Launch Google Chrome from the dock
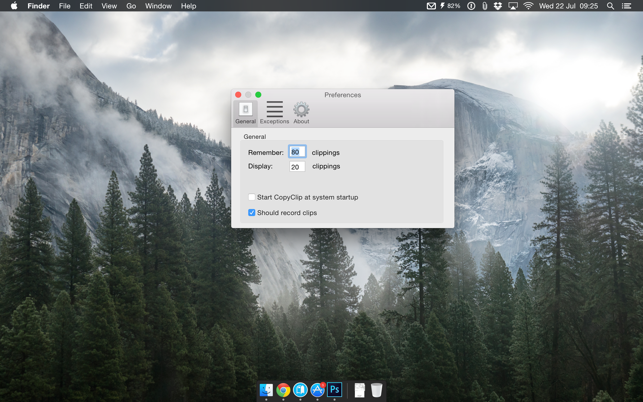This screenshot has height=402, width=643. point(284,390)
